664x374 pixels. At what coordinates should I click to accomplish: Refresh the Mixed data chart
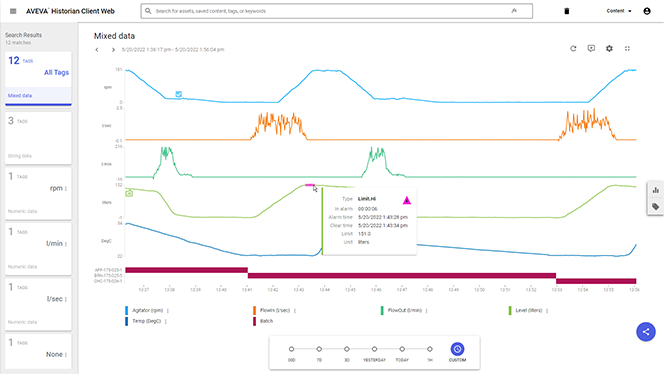pyautogui.click(x=573, y=49)
